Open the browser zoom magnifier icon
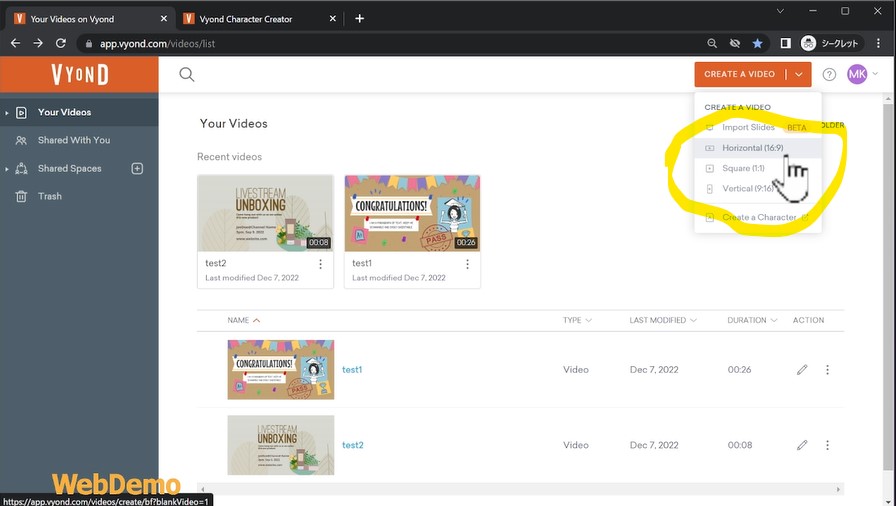 [x=712, y=43]
